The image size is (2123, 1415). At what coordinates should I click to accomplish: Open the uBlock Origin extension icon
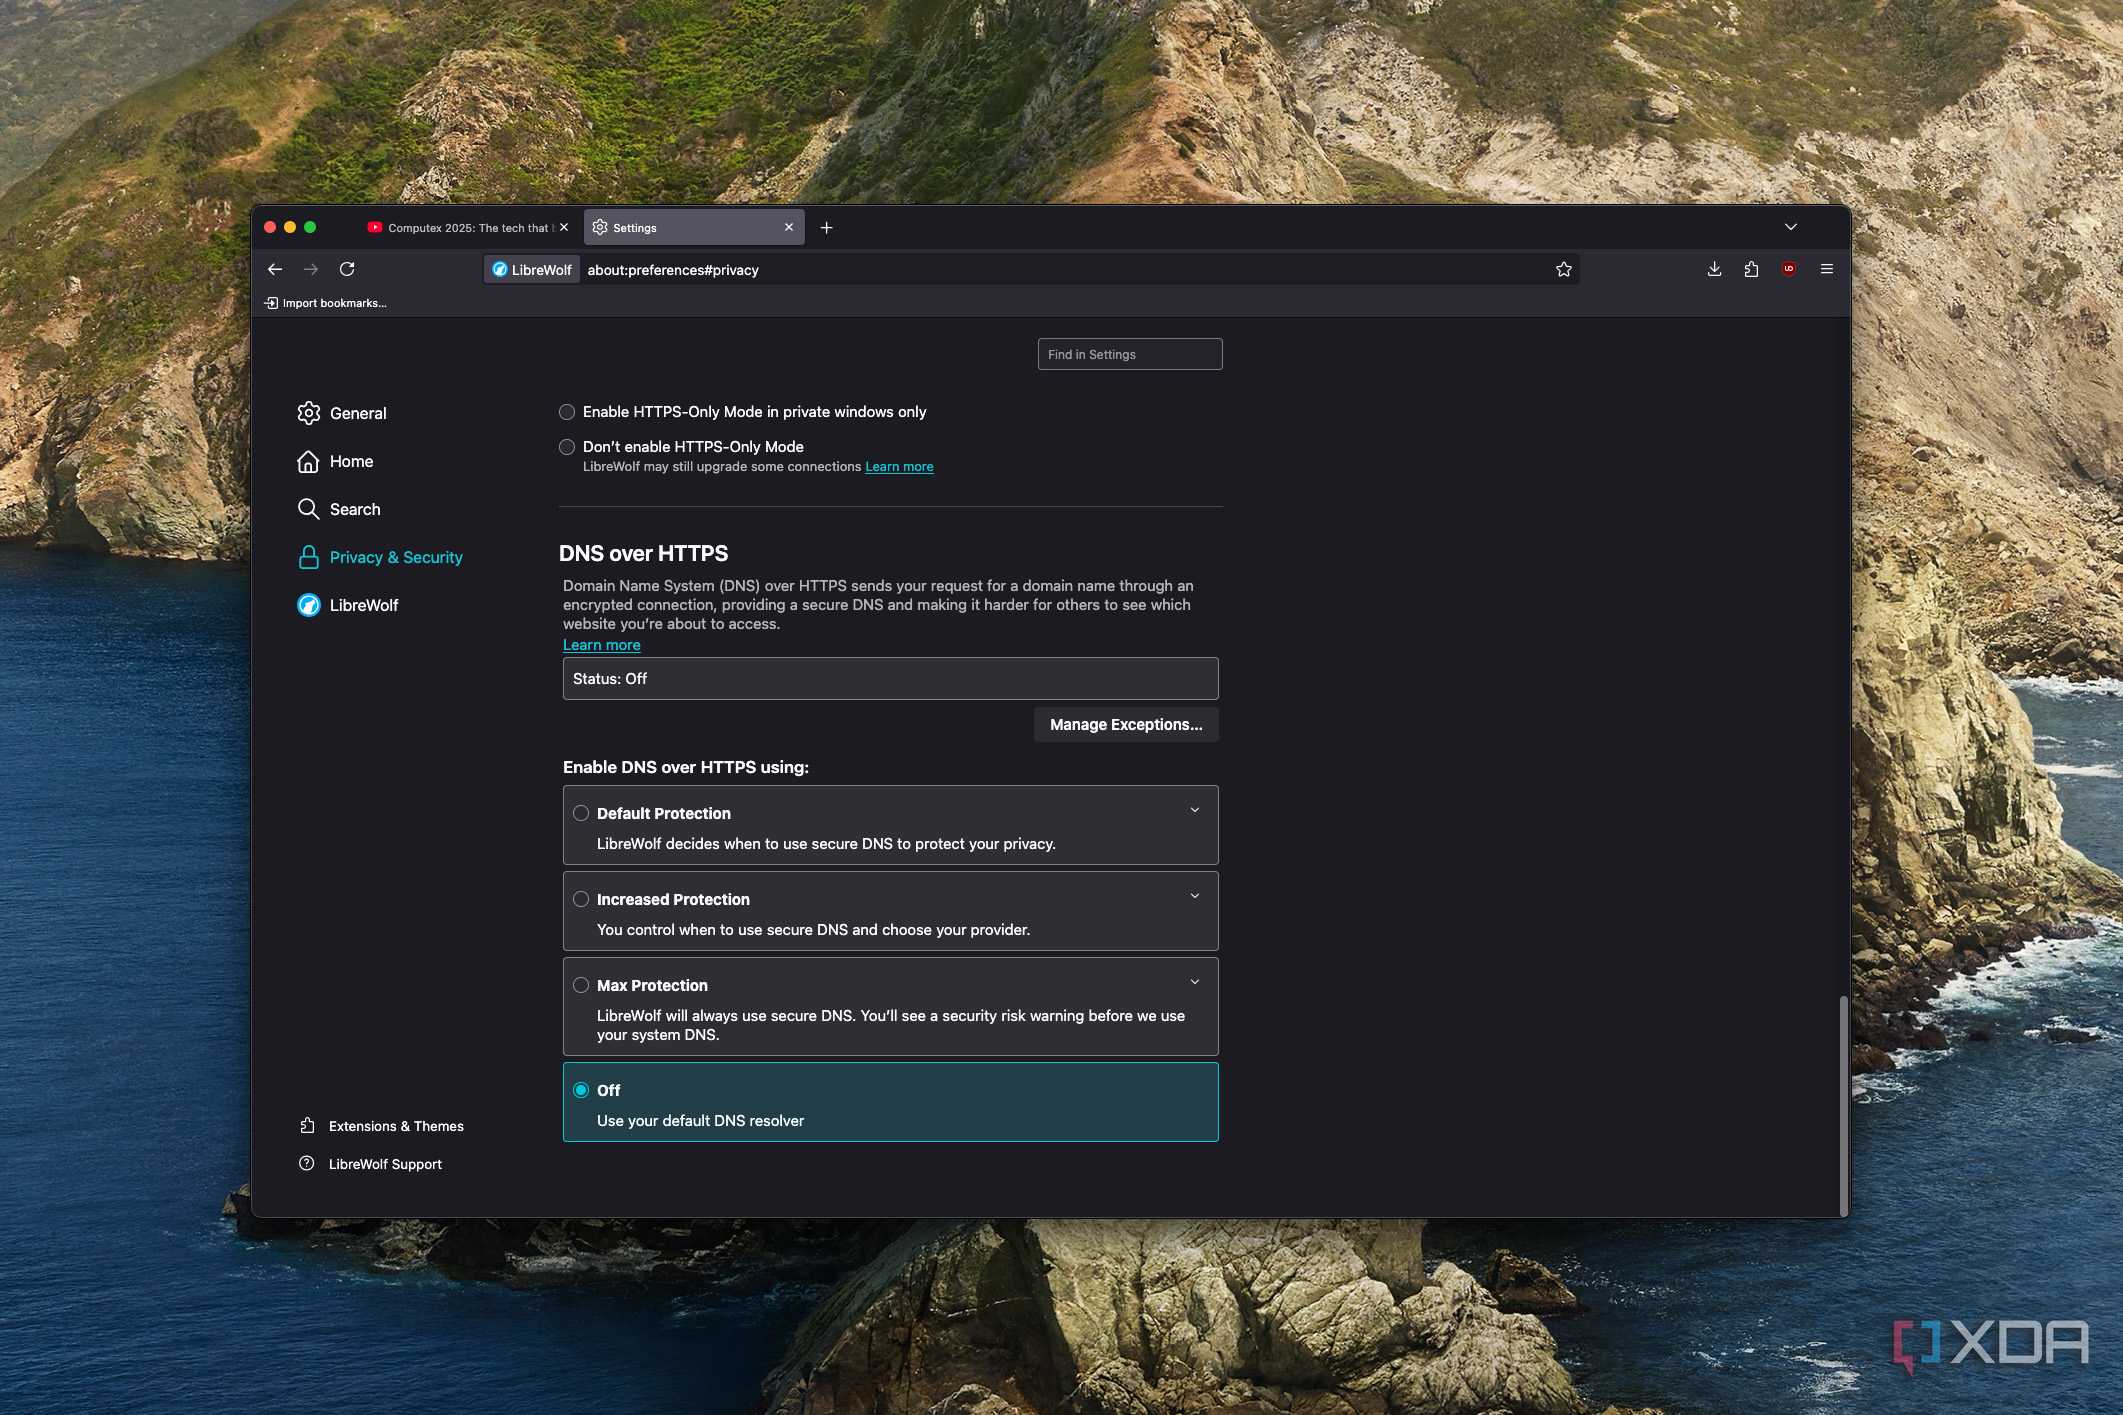pos(1789,269)
